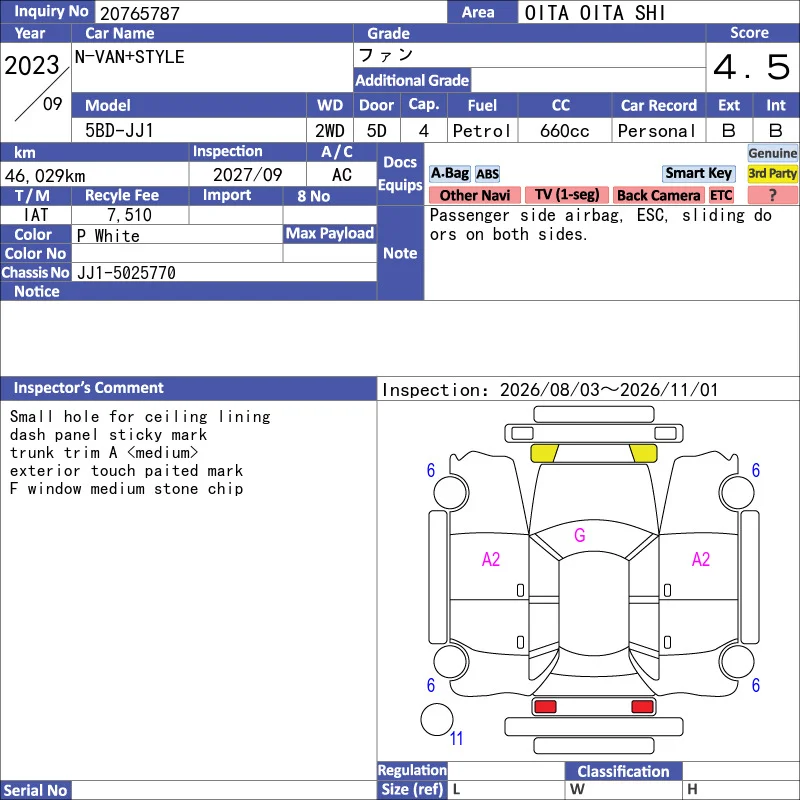Click the yellow right headlight on the diagram
Image resolution: width=800 pixels, height=800 pixels.
click(643, 453)
